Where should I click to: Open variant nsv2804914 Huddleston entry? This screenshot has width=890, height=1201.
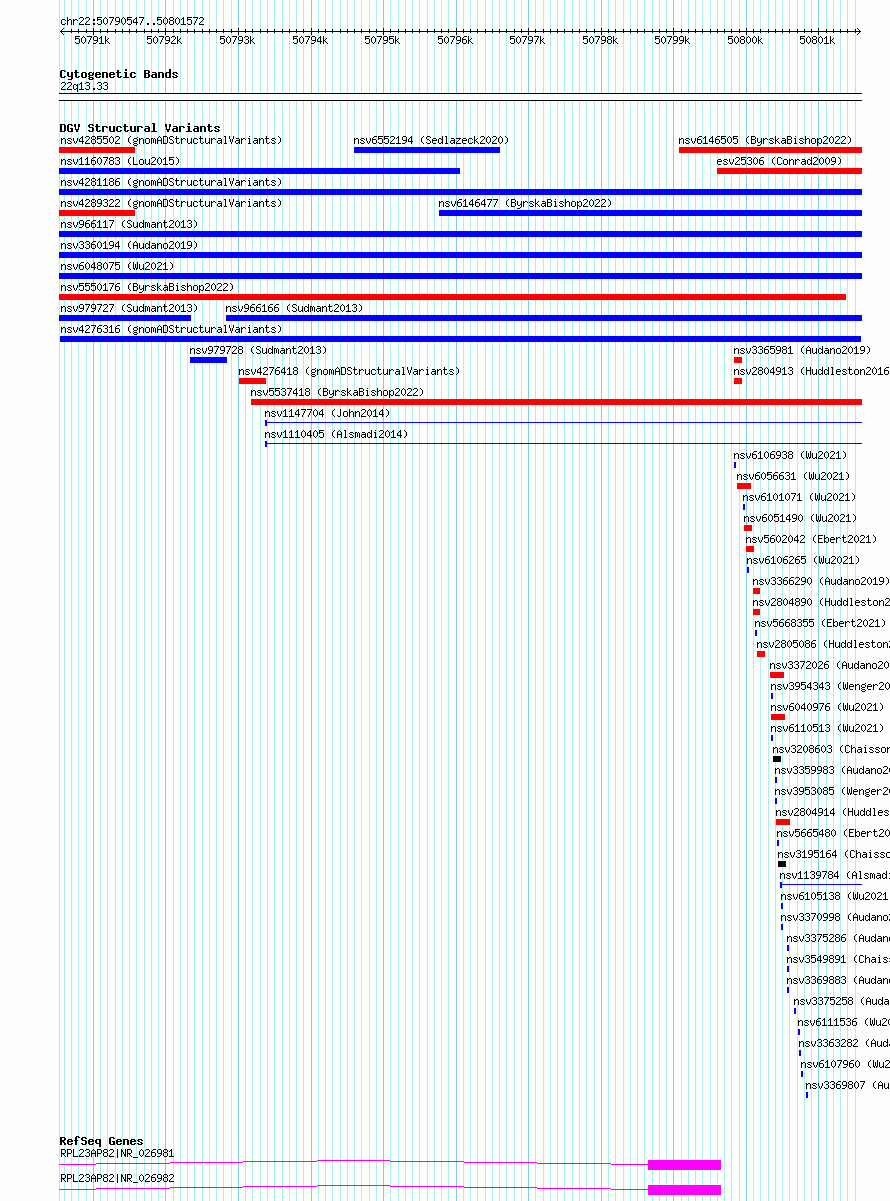coord(833,812)
